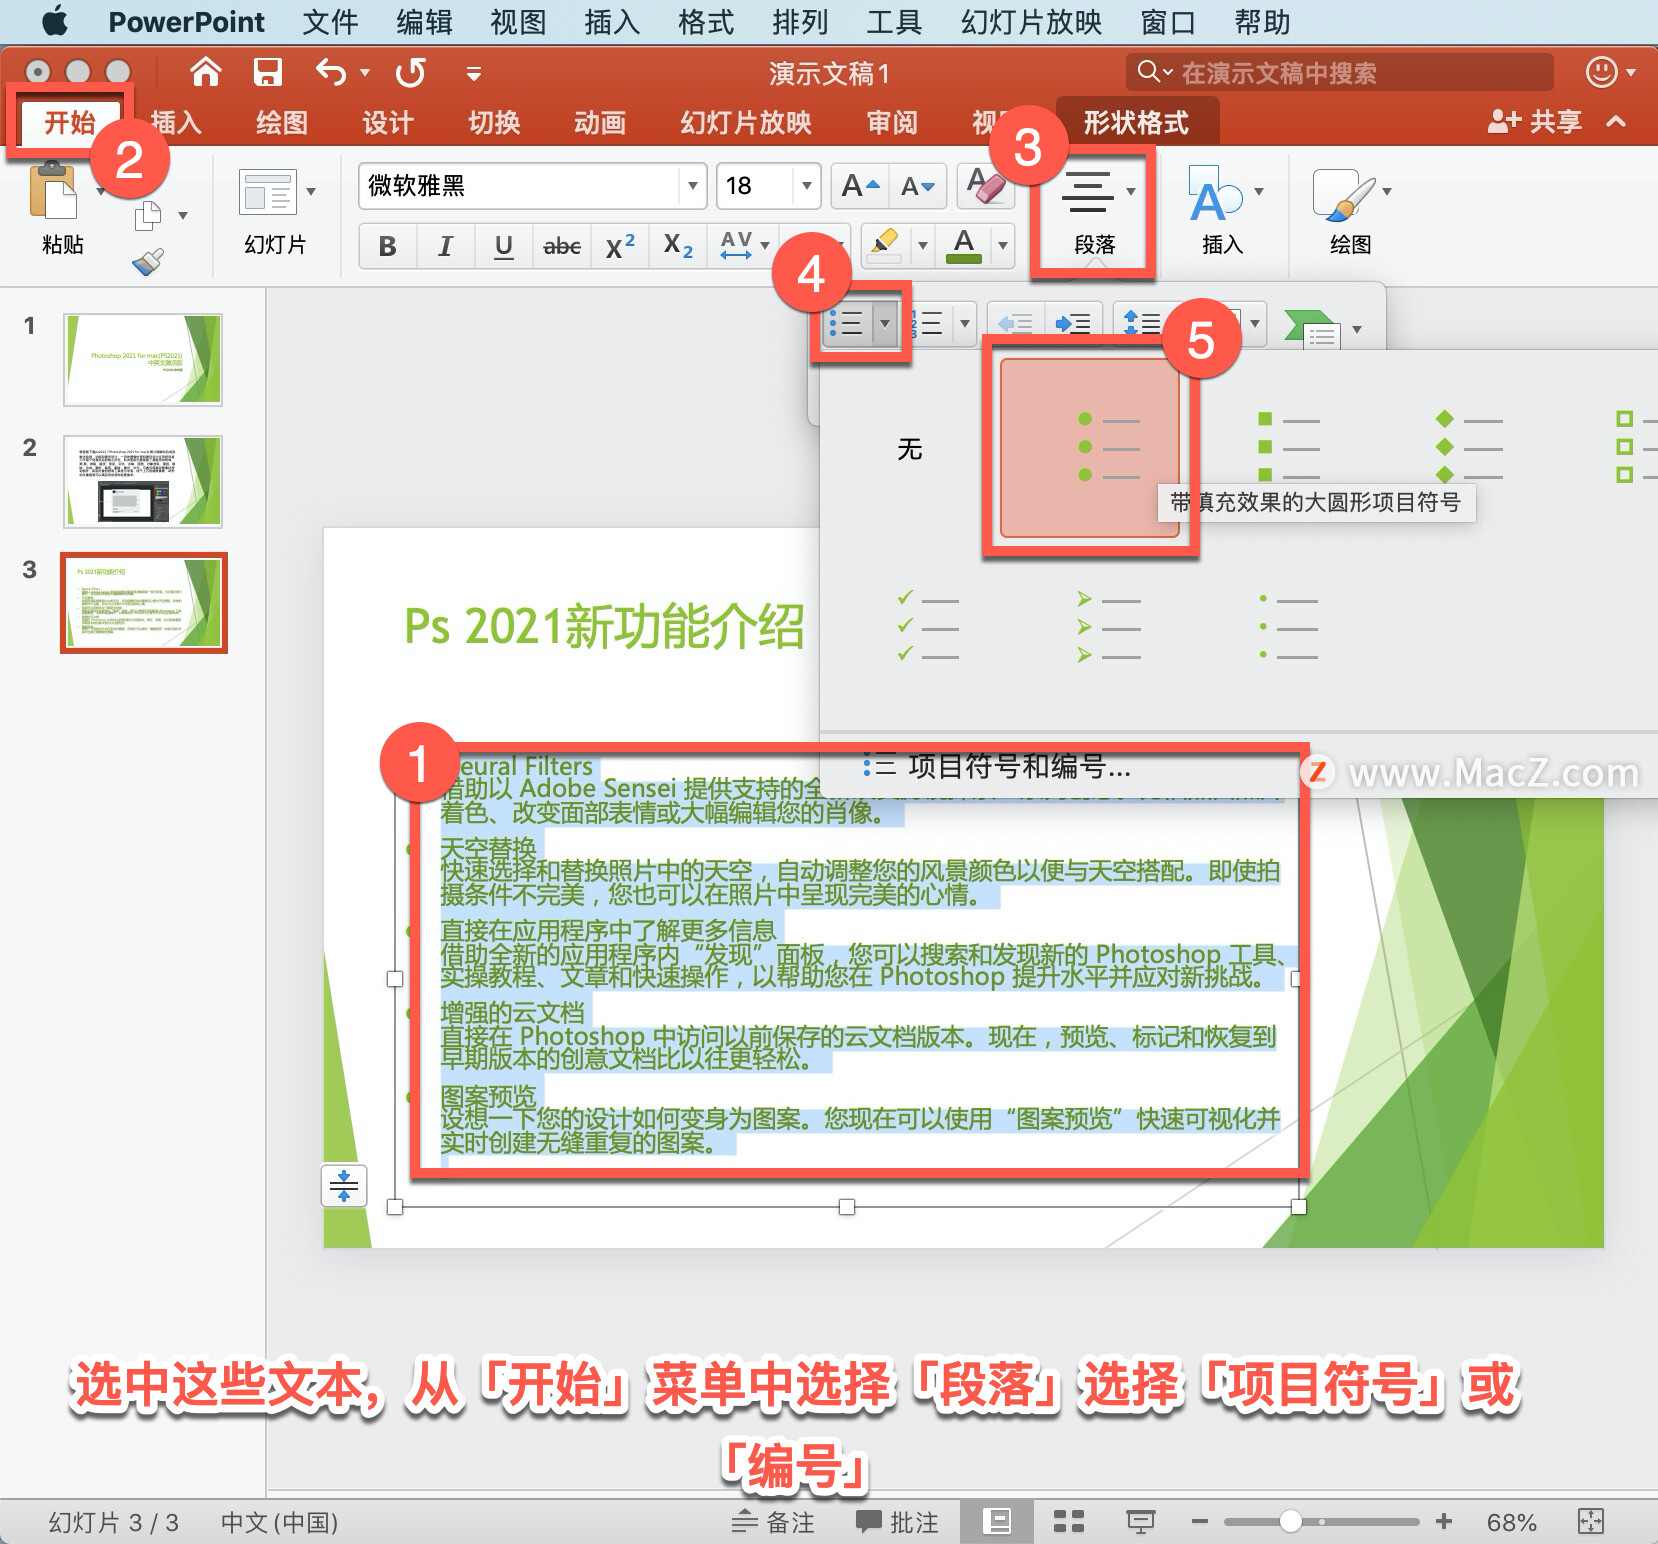The height and width of the screenshot is (1544, 1658).
Task: Open the highlight color dropdown arrow
Action: tap(923, 245)
